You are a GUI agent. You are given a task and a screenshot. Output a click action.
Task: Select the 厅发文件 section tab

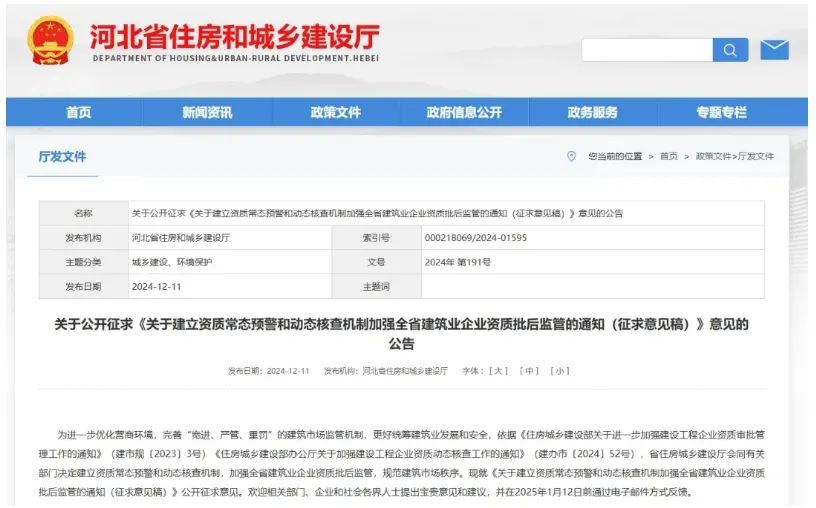coord(62,157)
